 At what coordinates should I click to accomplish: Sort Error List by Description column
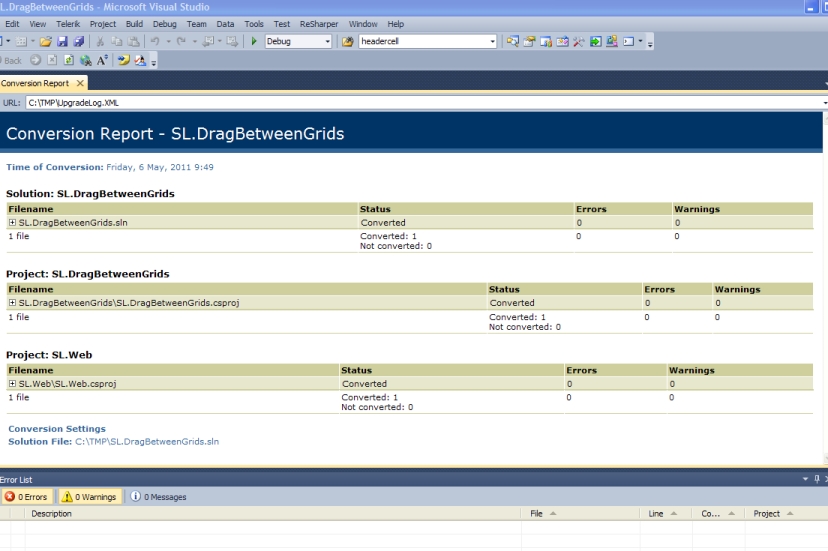[272, 513]
